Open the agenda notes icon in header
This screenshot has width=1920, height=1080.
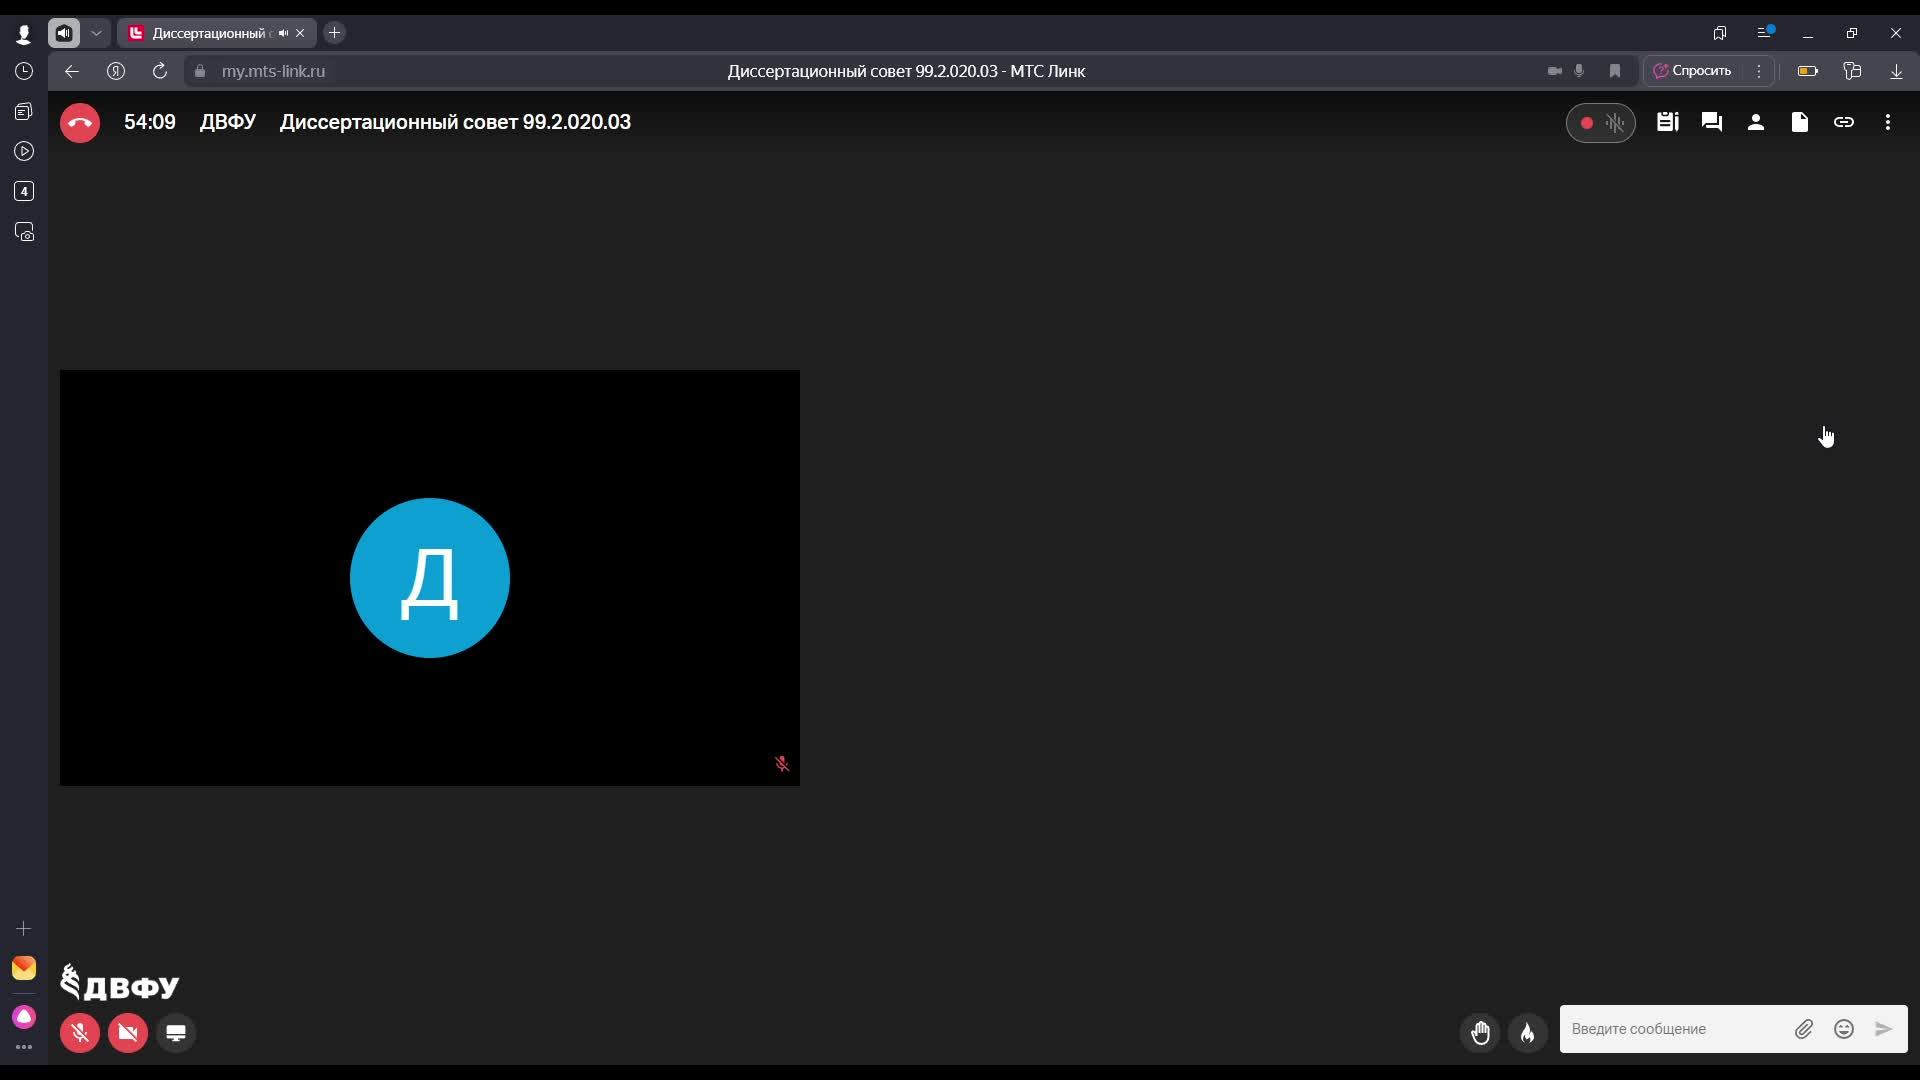[1667, 122]
